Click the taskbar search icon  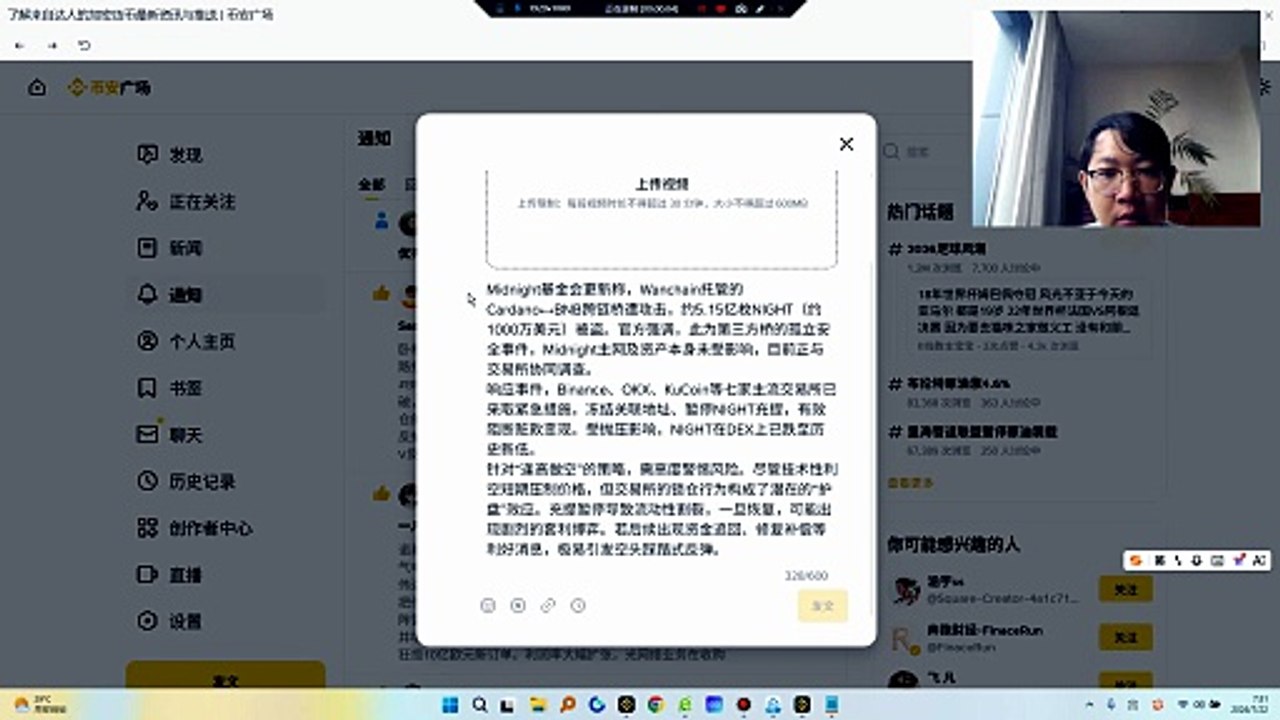[x=480, y=704]
